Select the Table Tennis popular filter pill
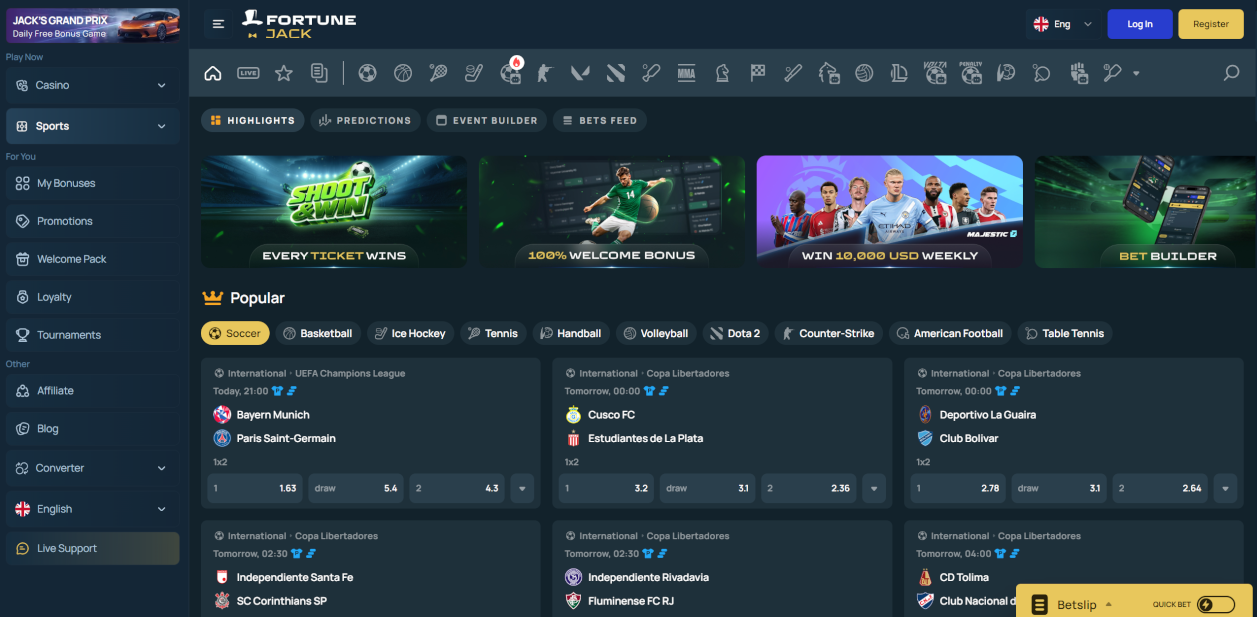 coord(1065,333)
